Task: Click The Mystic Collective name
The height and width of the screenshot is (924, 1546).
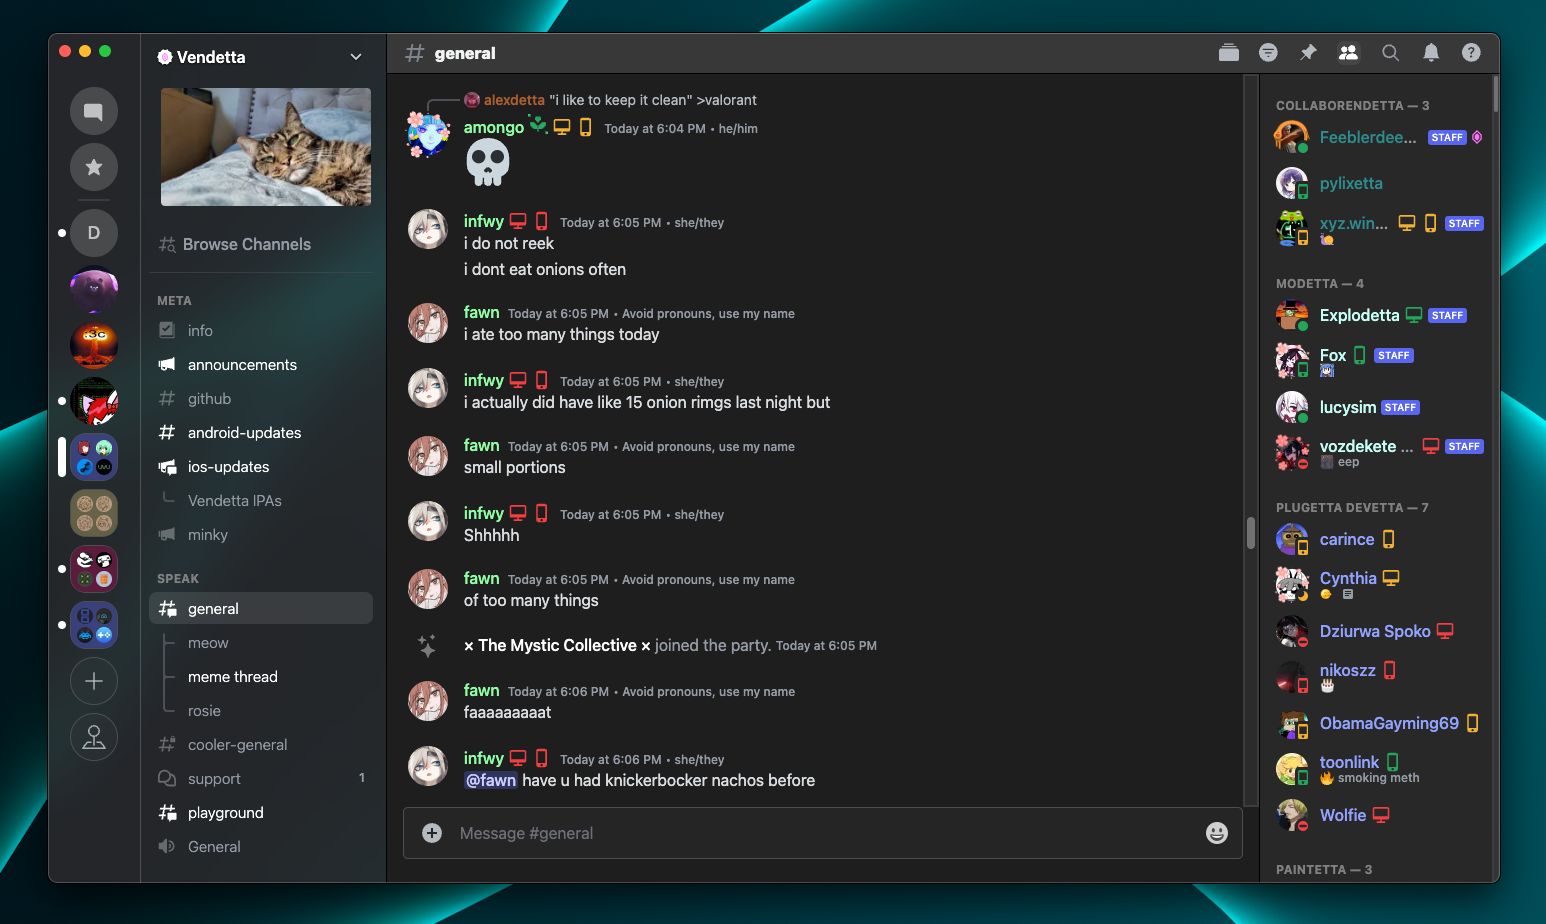Action: (557, 645)
